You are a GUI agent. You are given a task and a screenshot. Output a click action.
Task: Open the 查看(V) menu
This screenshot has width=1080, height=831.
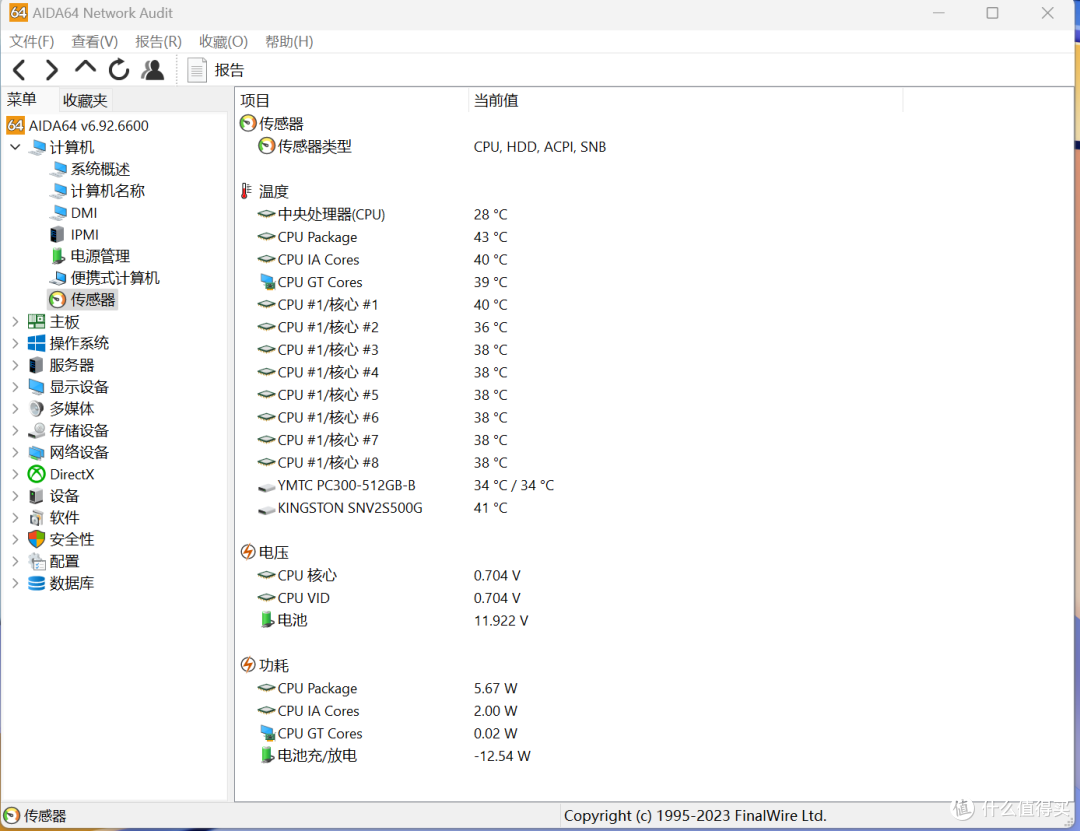[x=94, y=41]
